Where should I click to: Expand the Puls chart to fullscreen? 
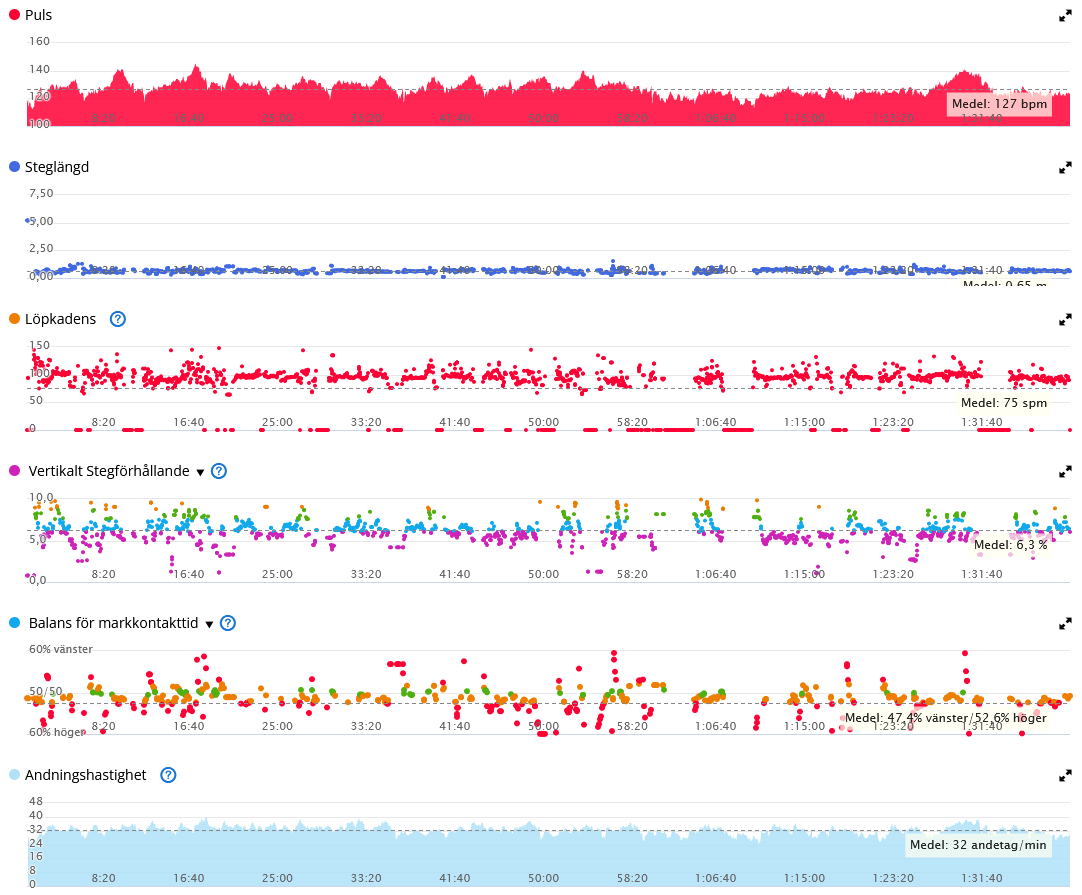1065,15
